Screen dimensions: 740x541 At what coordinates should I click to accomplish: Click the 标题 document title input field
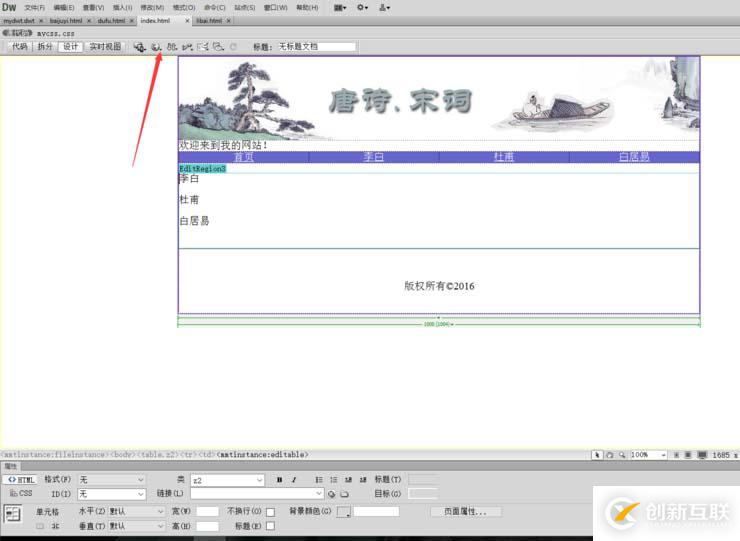(317, 47)
